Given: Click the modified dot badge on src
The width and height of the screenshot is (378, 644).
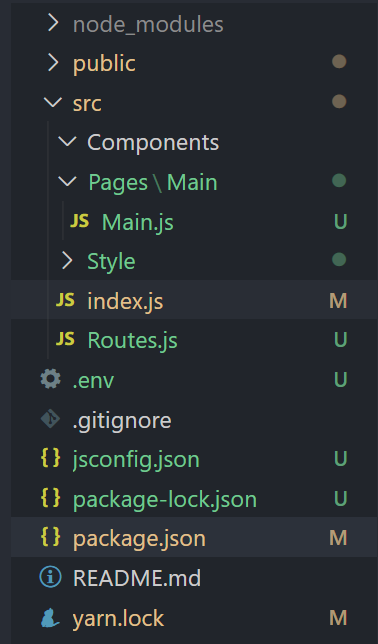Looking at the screenshot, I should pyautogui.click(x=339, y=101).
